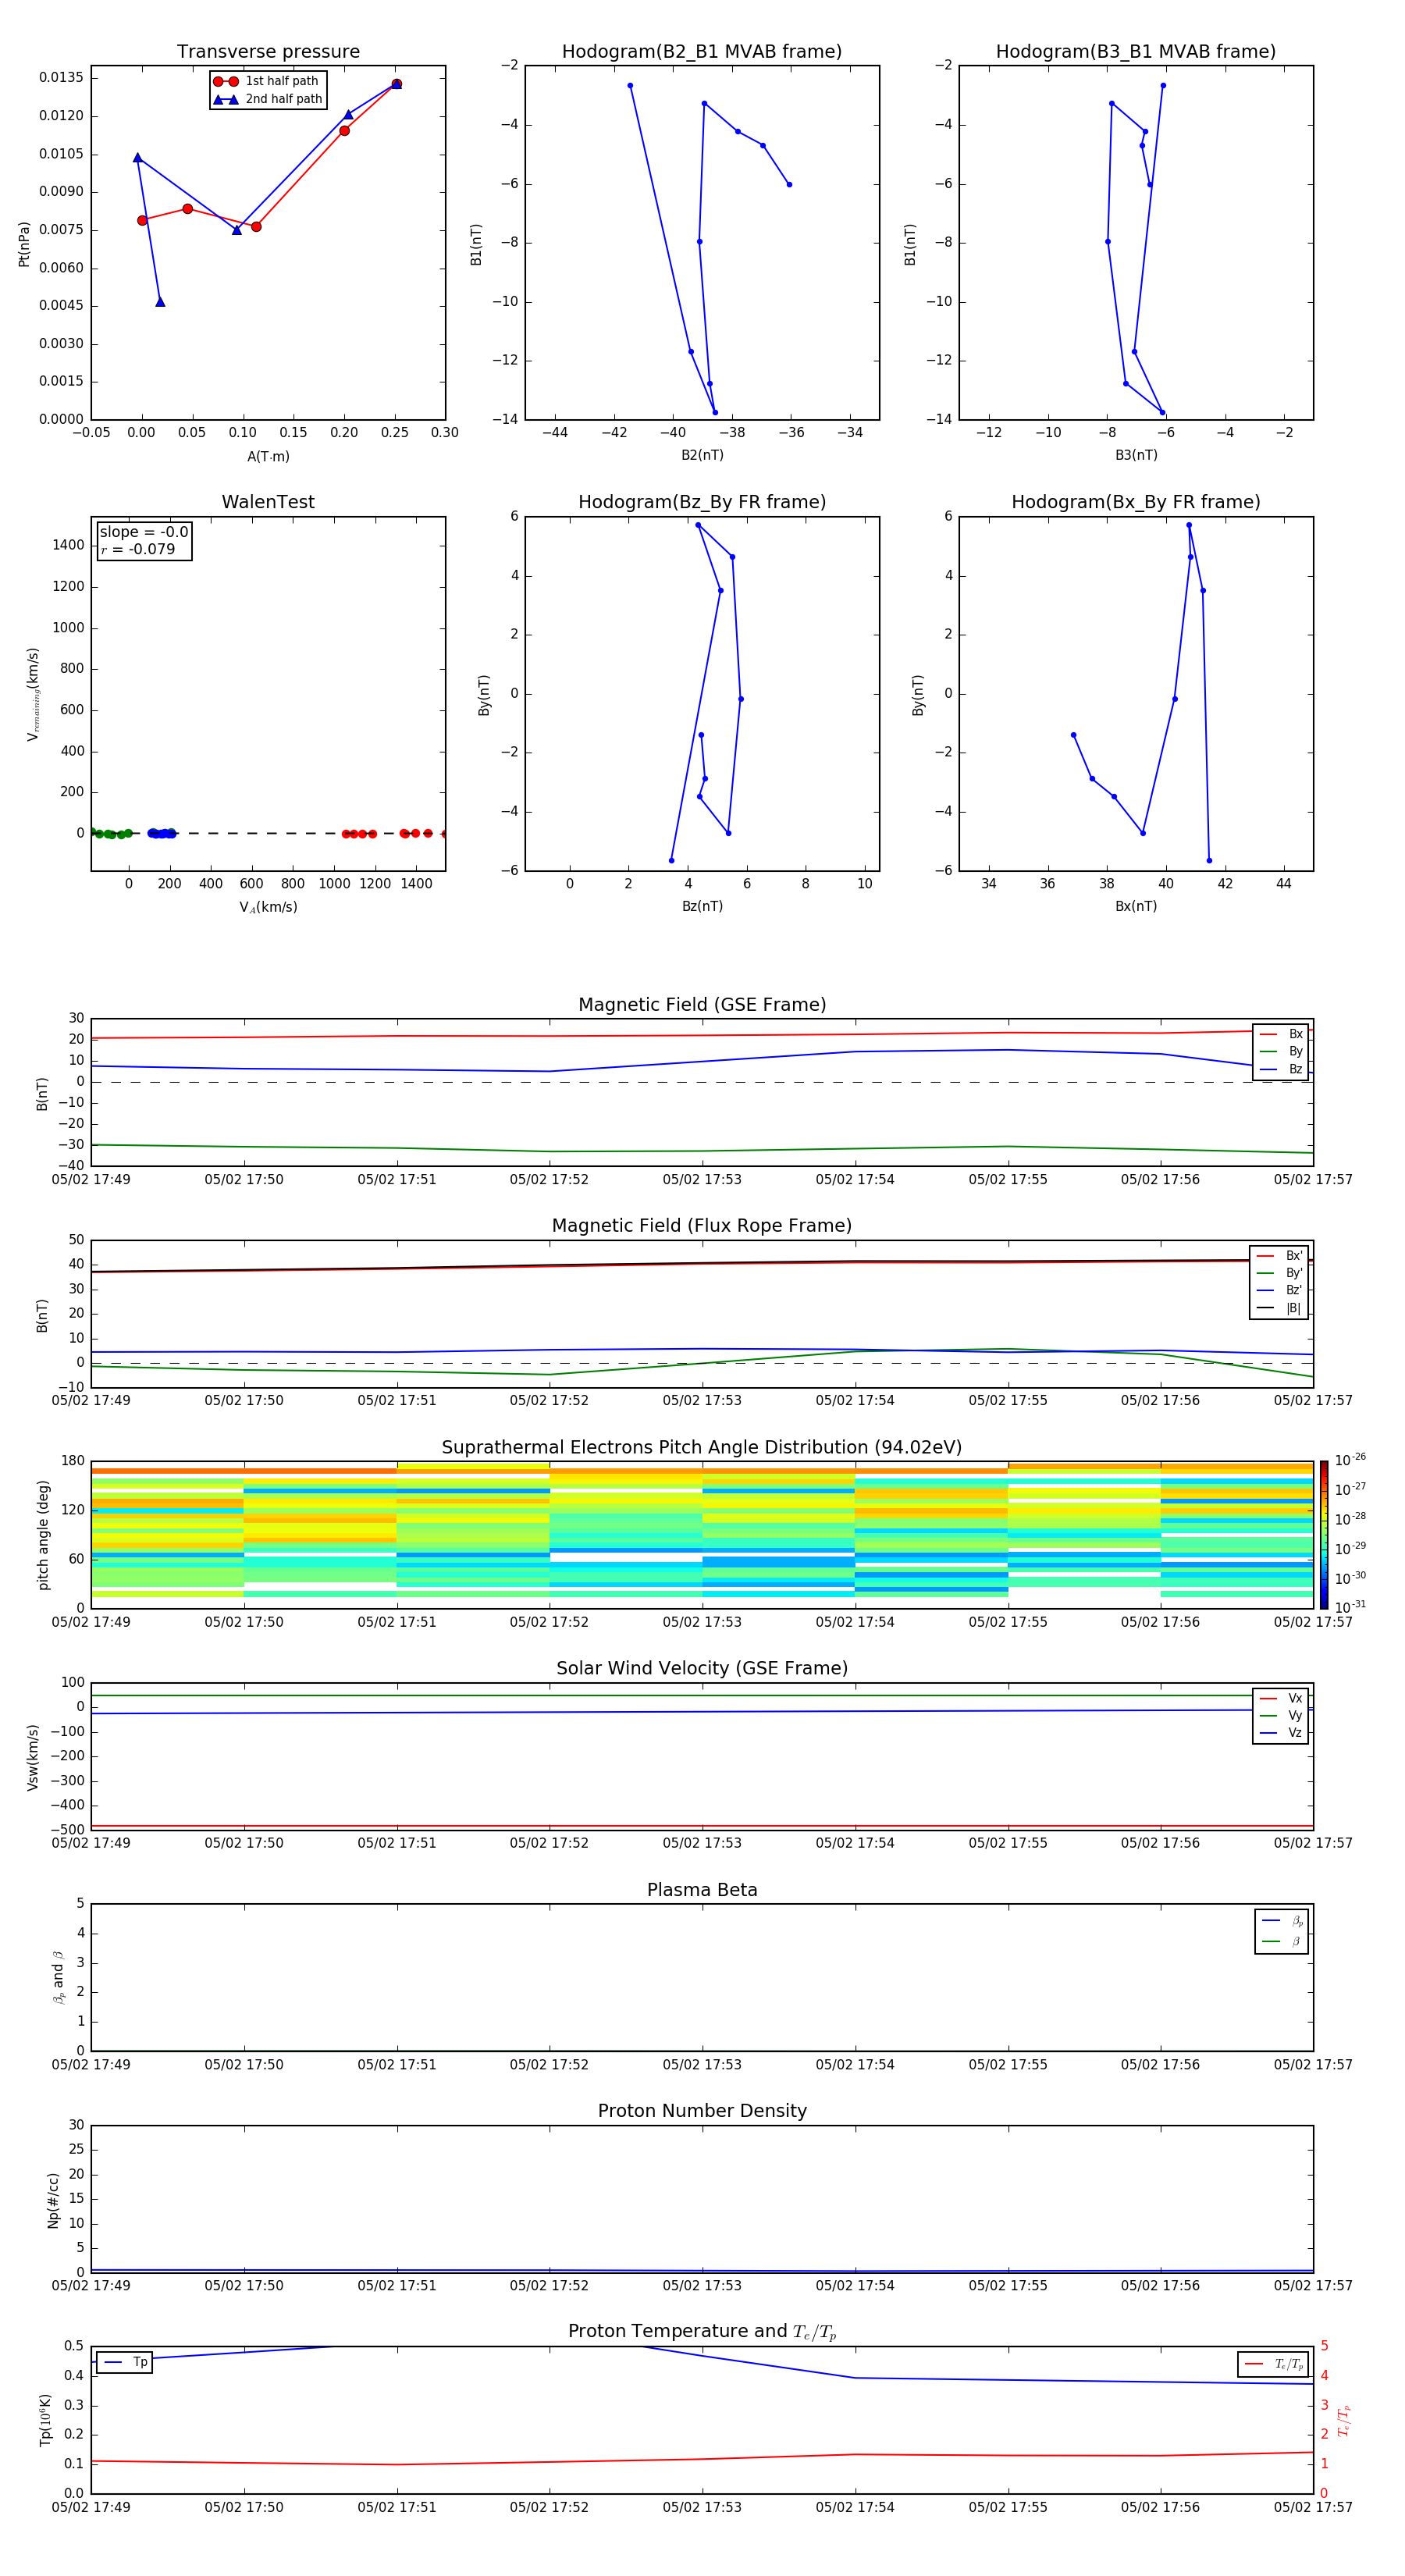This screenshot has height=2576, width=1405.
Task: Click the 'Np(#/cc)' axis label
Action: (53, 2200)
